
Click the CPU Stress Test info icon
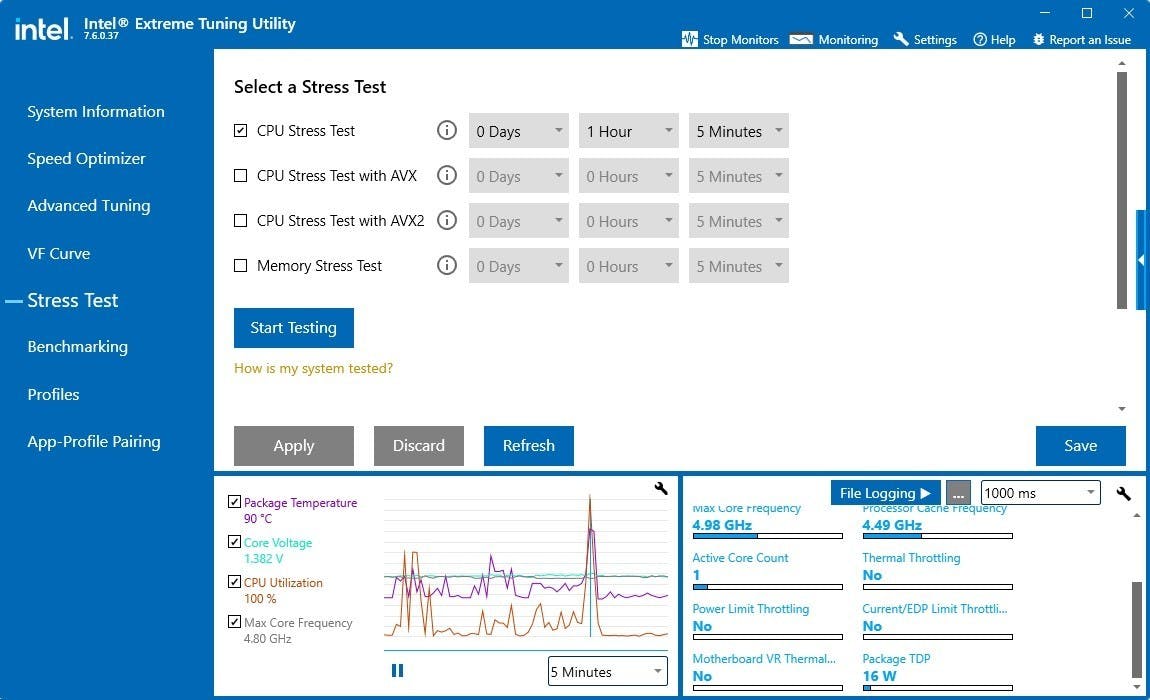(447, 131)
